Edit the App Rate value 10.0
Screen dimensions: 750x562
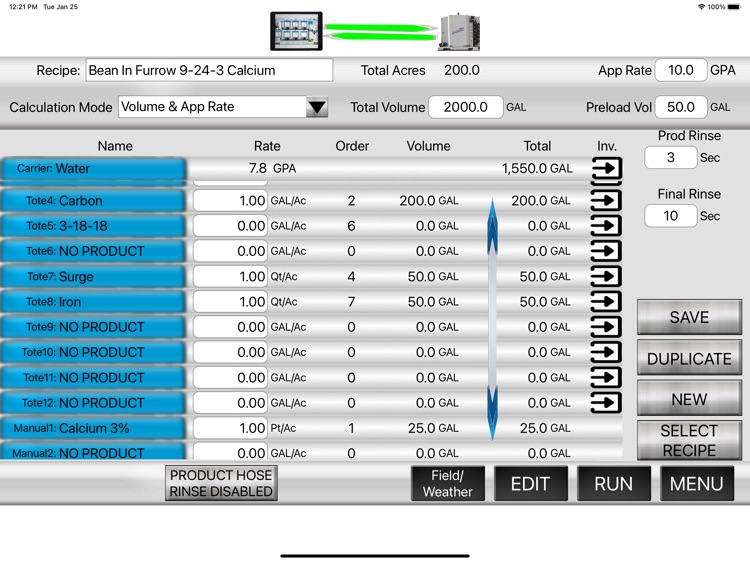tap(681, 70)
